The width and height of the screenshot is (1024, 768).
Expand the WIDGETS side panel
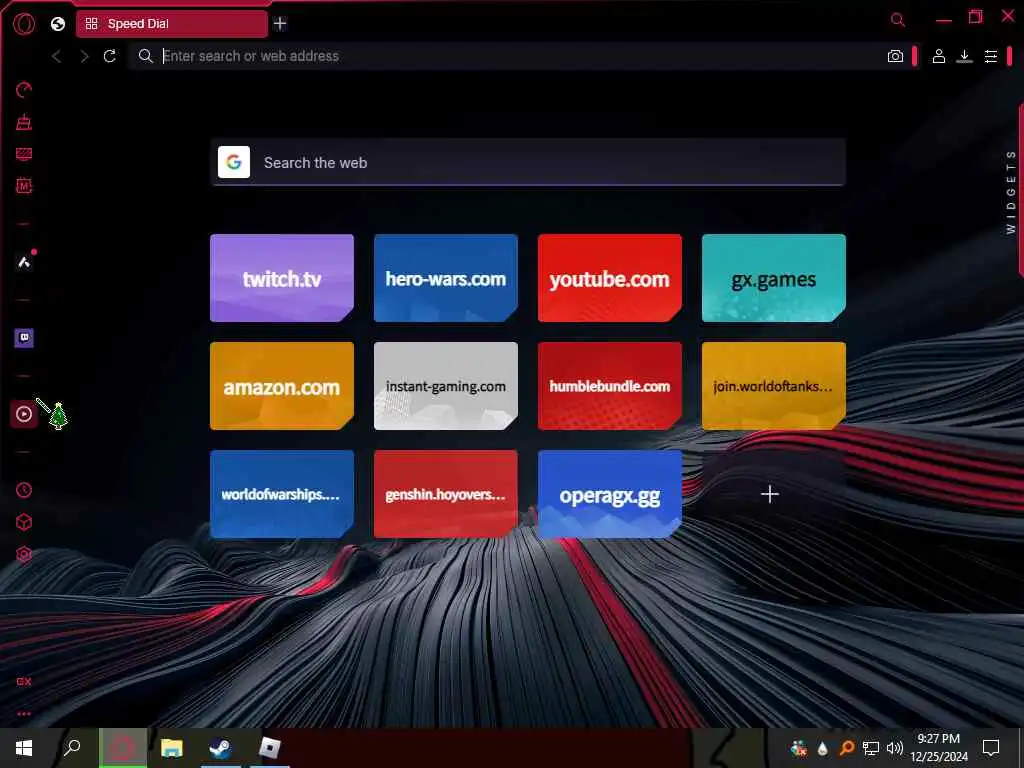[1011, 192]
